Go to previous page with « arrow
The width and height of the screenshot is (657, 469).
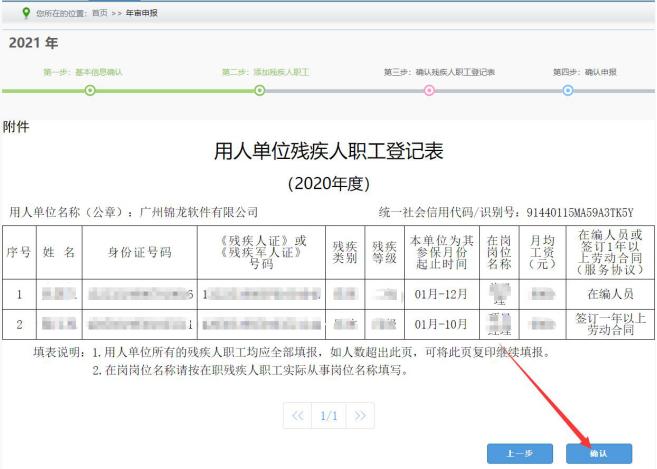pos(297,416)
